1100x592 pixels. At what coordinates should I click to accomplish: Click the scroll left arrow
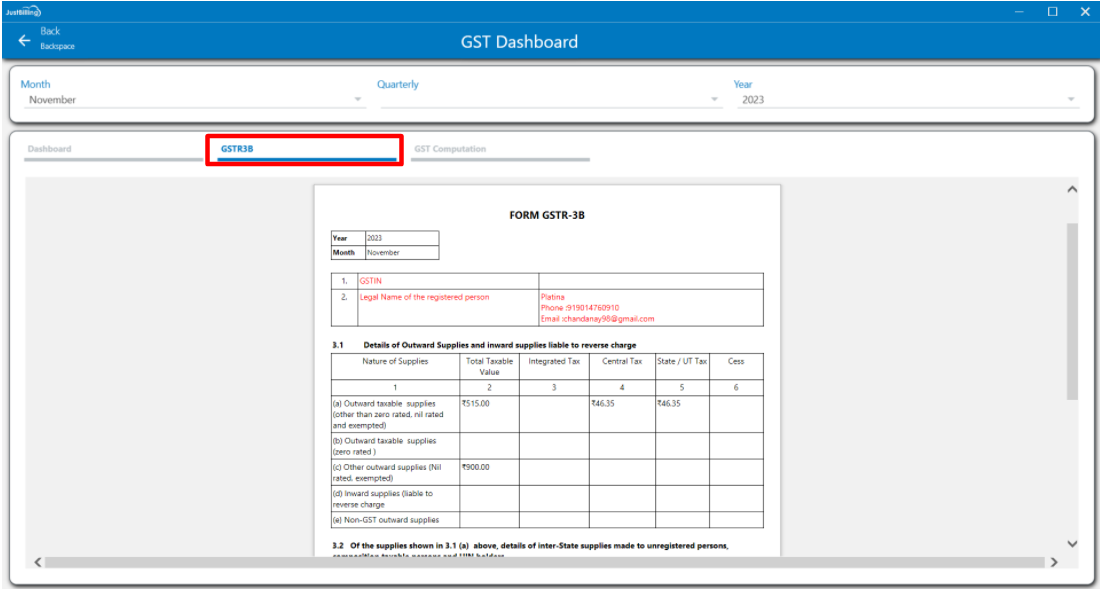38,562
